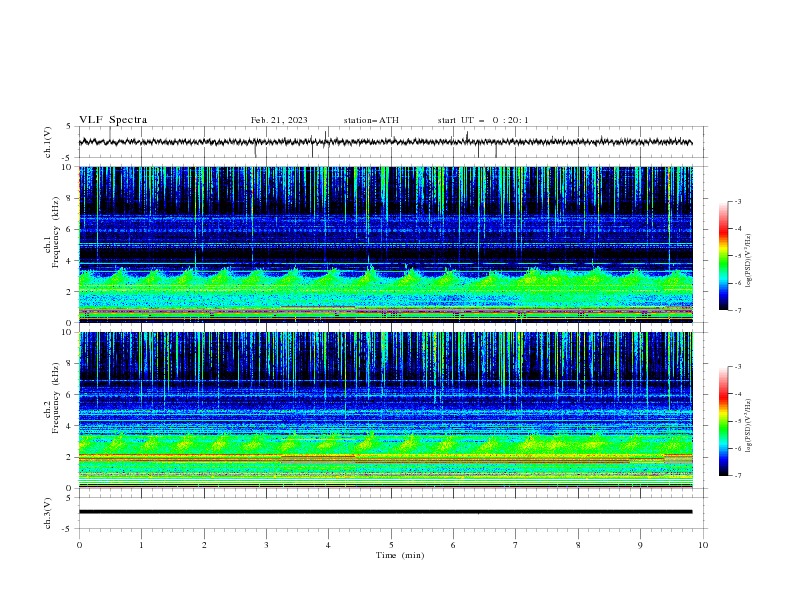Viewport: 792px width, 612px height.
Task: Click the "6" kHz tick of ch.1 spectrogram
Action: coord(69,229)
